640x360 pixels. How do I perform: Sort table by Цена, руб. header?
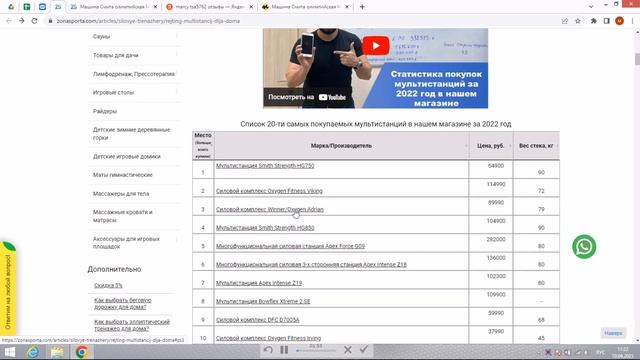[491, 146]
